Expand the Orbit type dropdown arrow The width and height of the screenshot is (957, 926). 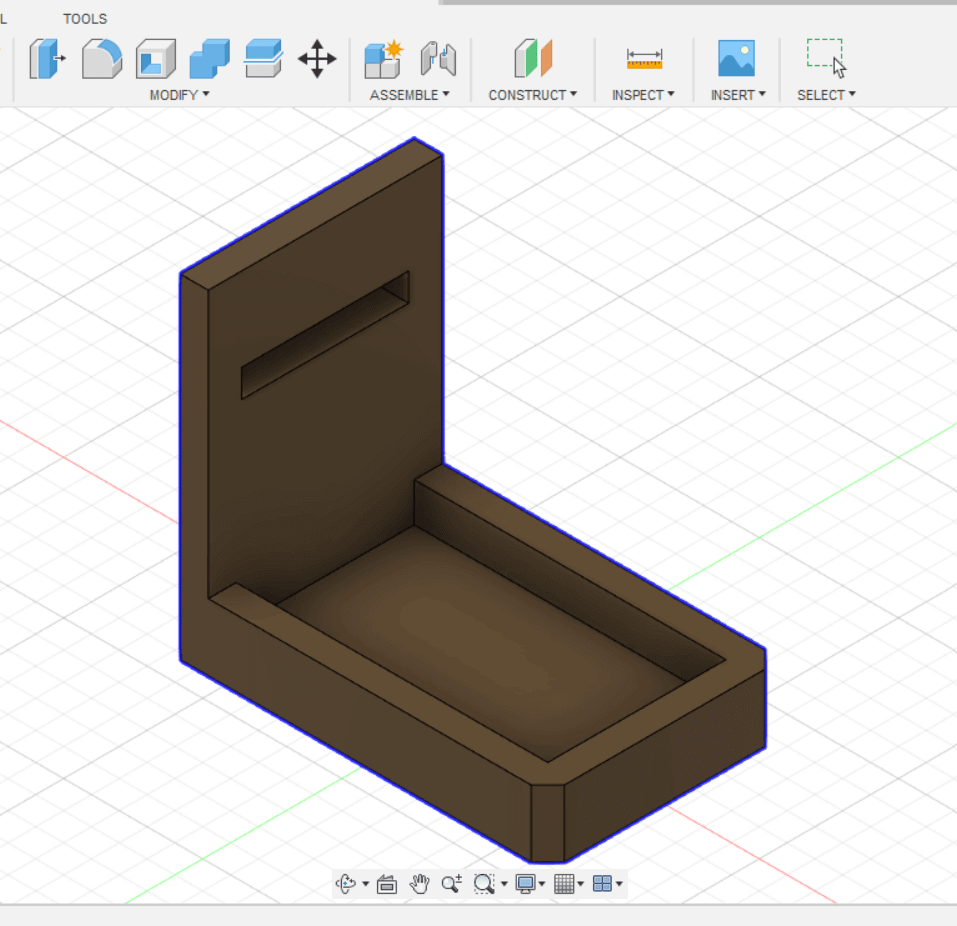[x=365, y=884]
